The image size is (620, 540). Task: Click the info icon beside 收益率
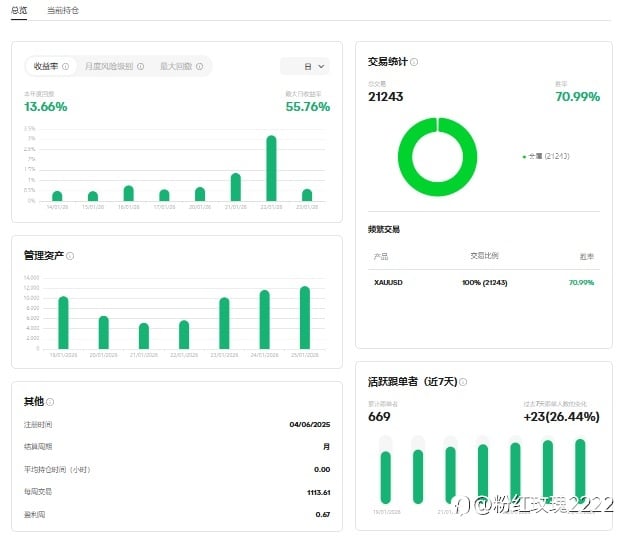66,66
